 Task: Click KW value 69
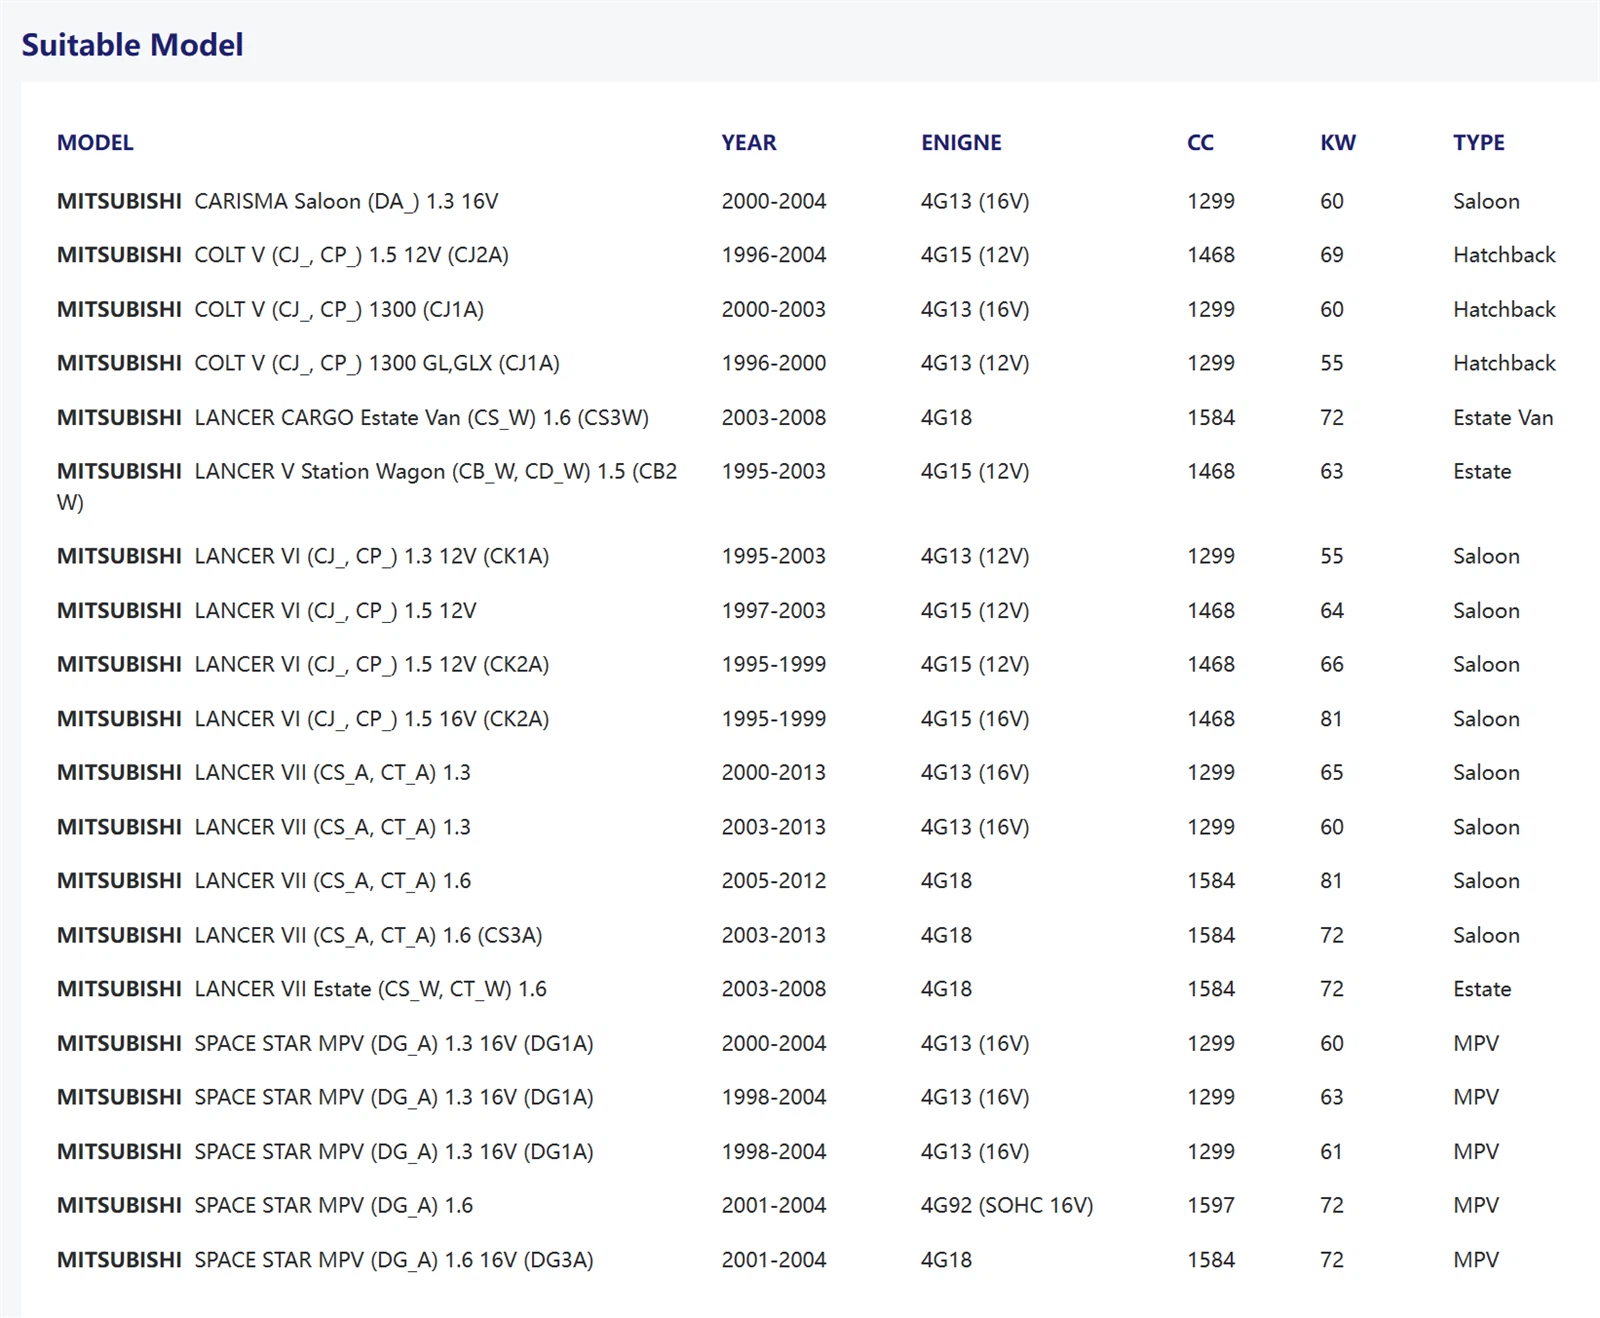tap(1332, 255)
